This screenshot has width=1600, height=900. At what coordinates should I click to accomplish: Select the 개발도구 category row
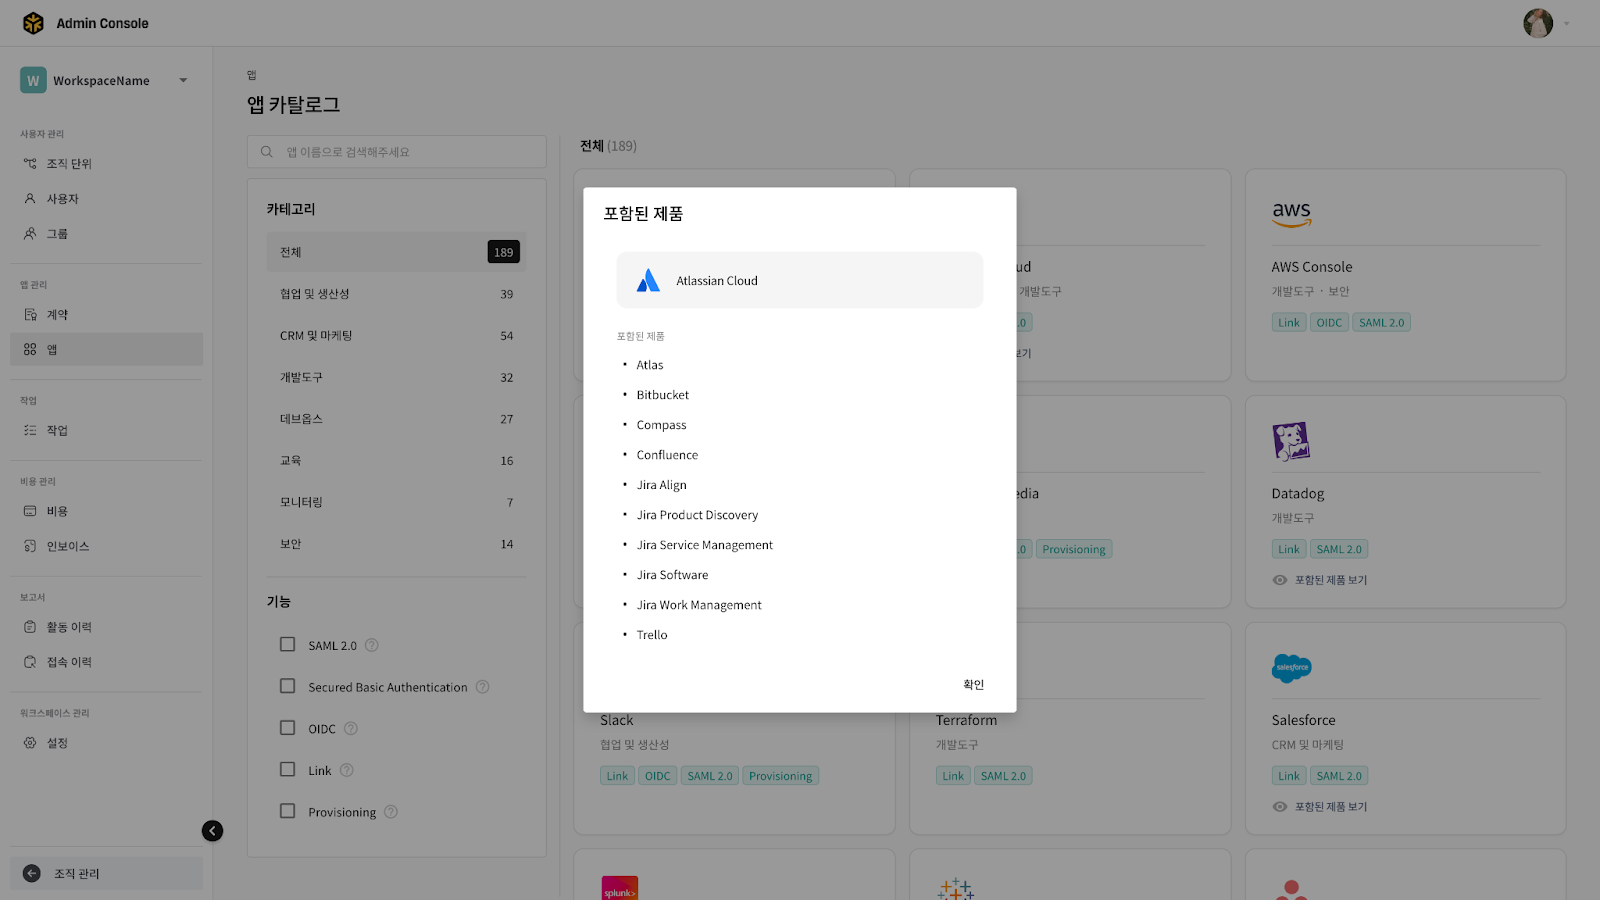[396, 378]
